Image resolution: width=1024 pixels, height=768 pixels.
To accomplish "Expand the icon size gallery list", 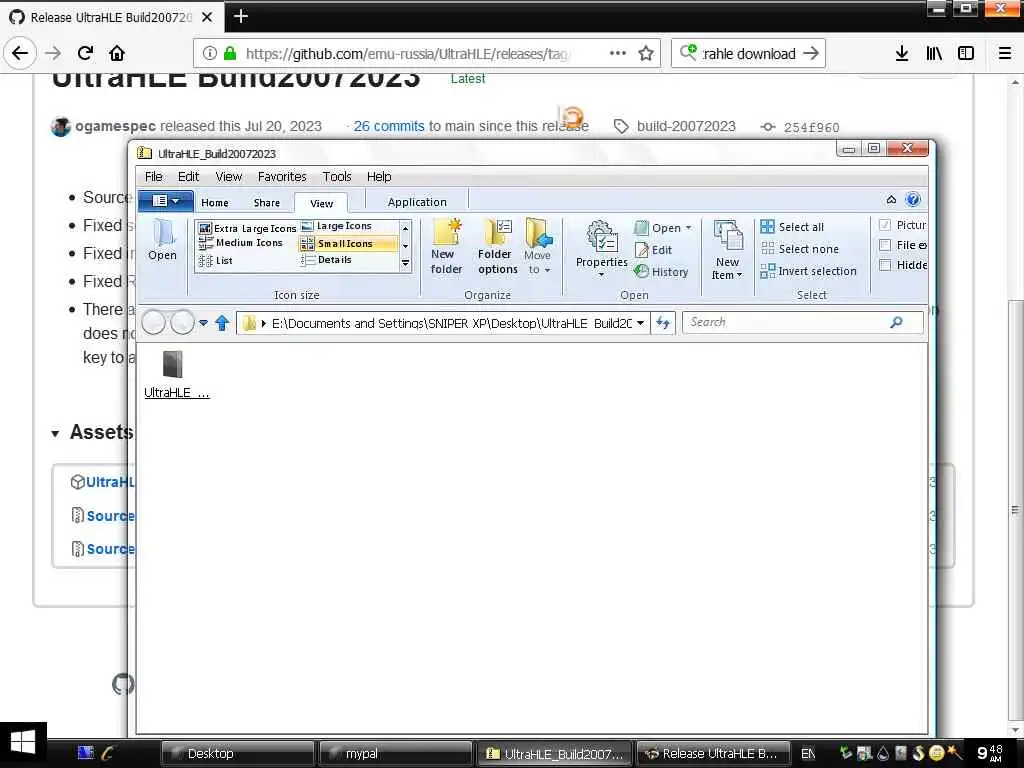I will tap(405, 263).
